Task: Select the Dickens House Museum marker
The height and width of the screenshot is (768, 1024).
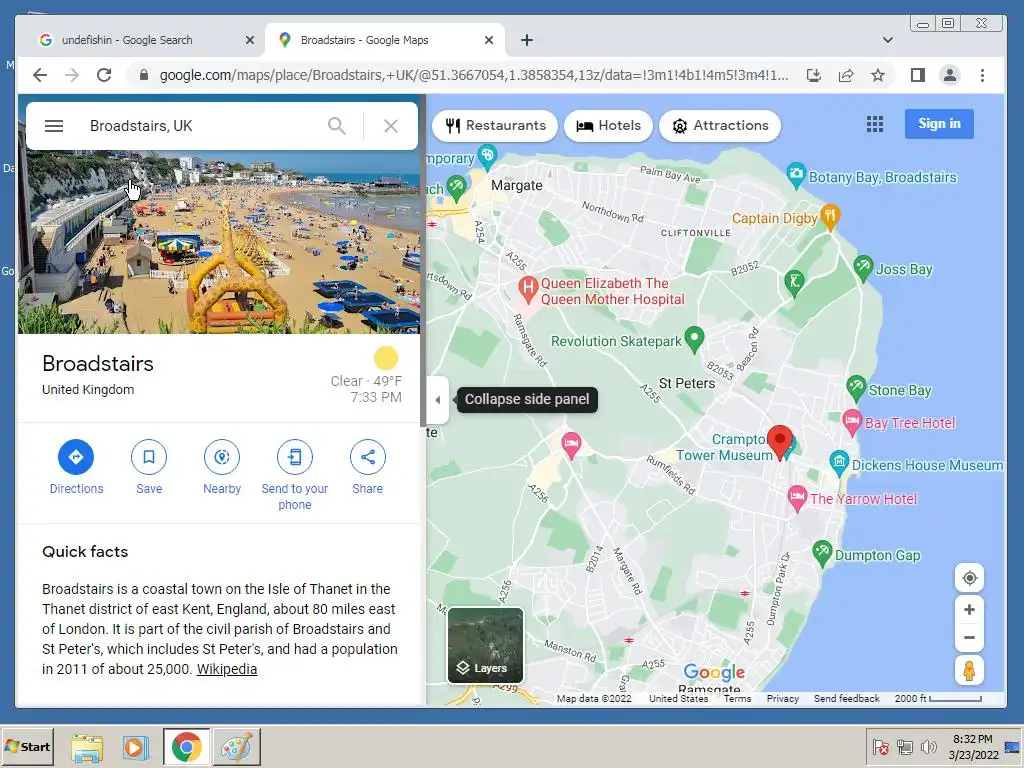Action: pyautogui.click(x=839, y=463)
